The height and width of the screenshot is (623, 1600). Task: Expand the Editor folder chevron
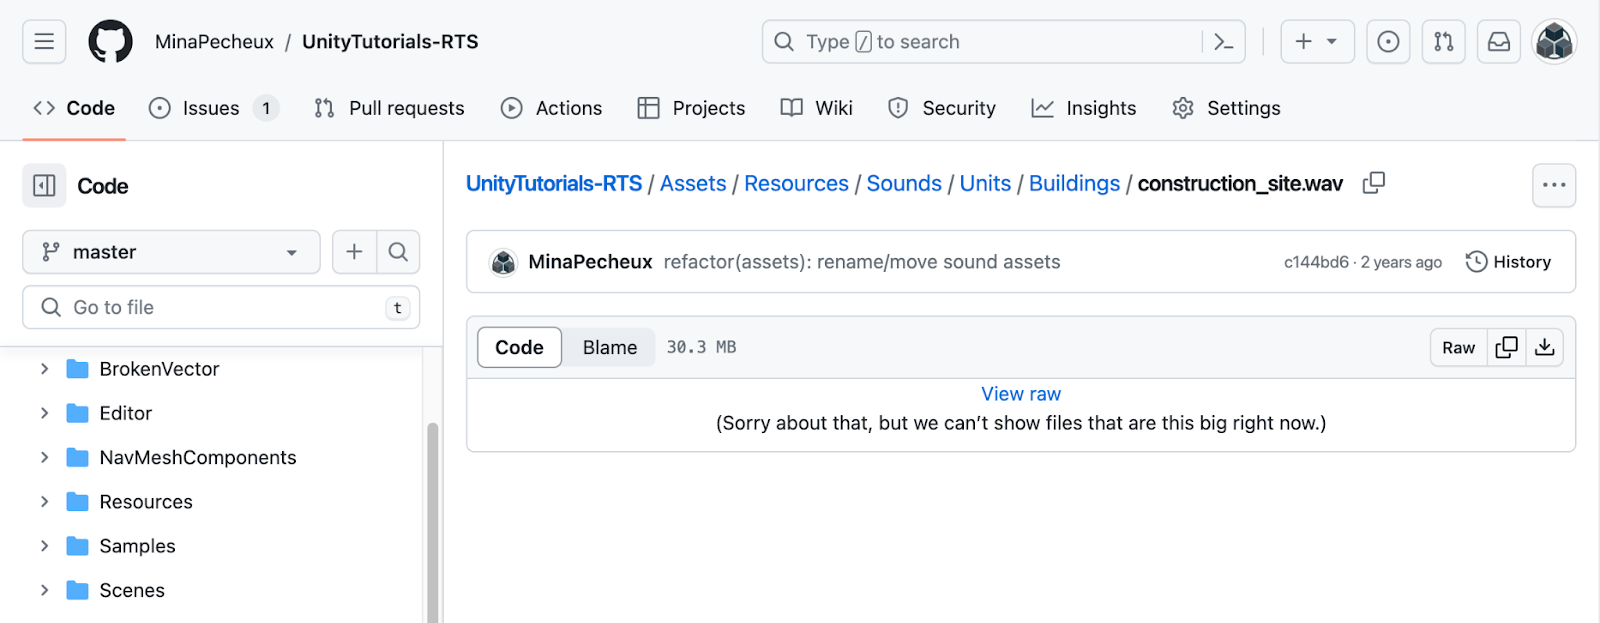tap(44, 413)
